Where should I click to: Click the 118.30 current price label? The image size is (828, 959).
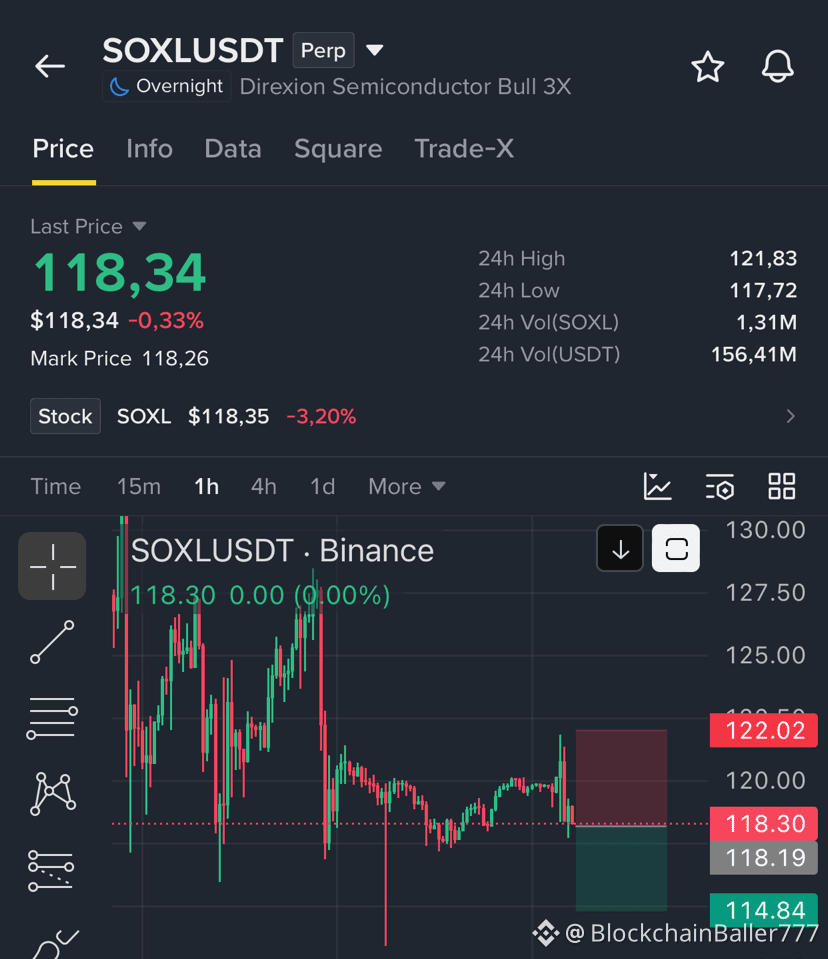pos(764,823)
